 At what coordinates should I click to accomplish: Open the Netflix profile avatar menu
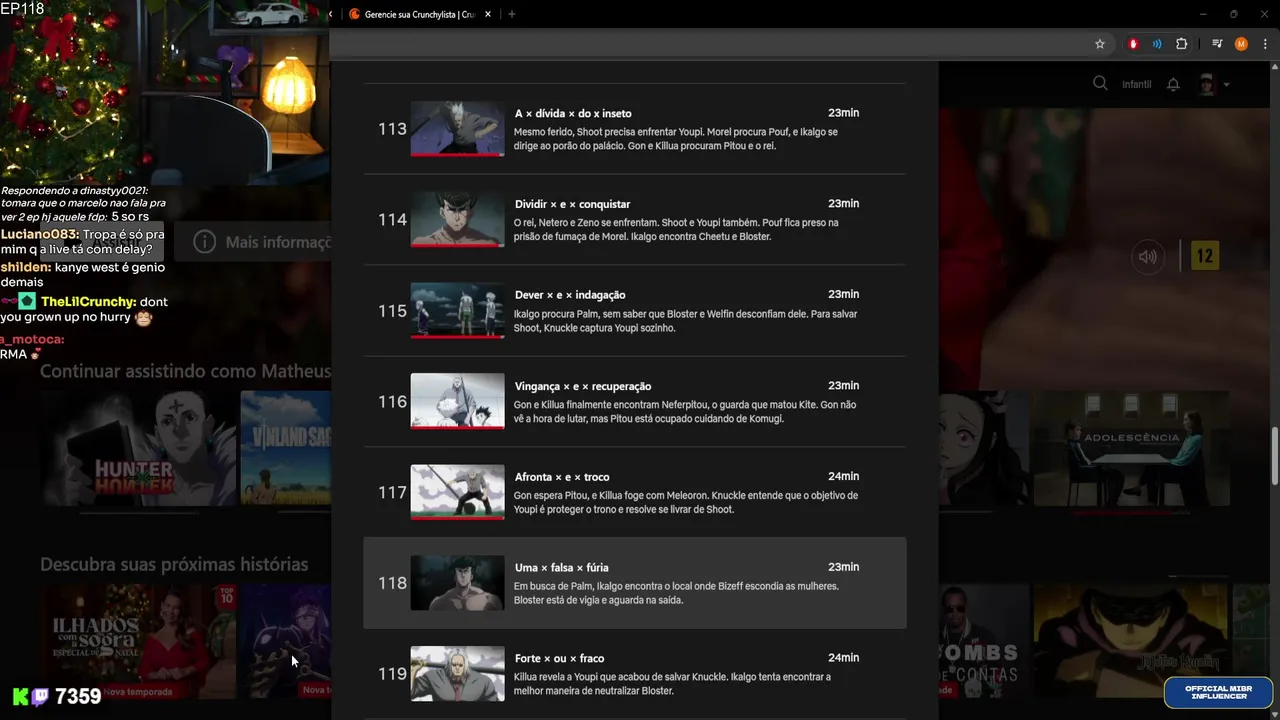[x=1207, y=84]
